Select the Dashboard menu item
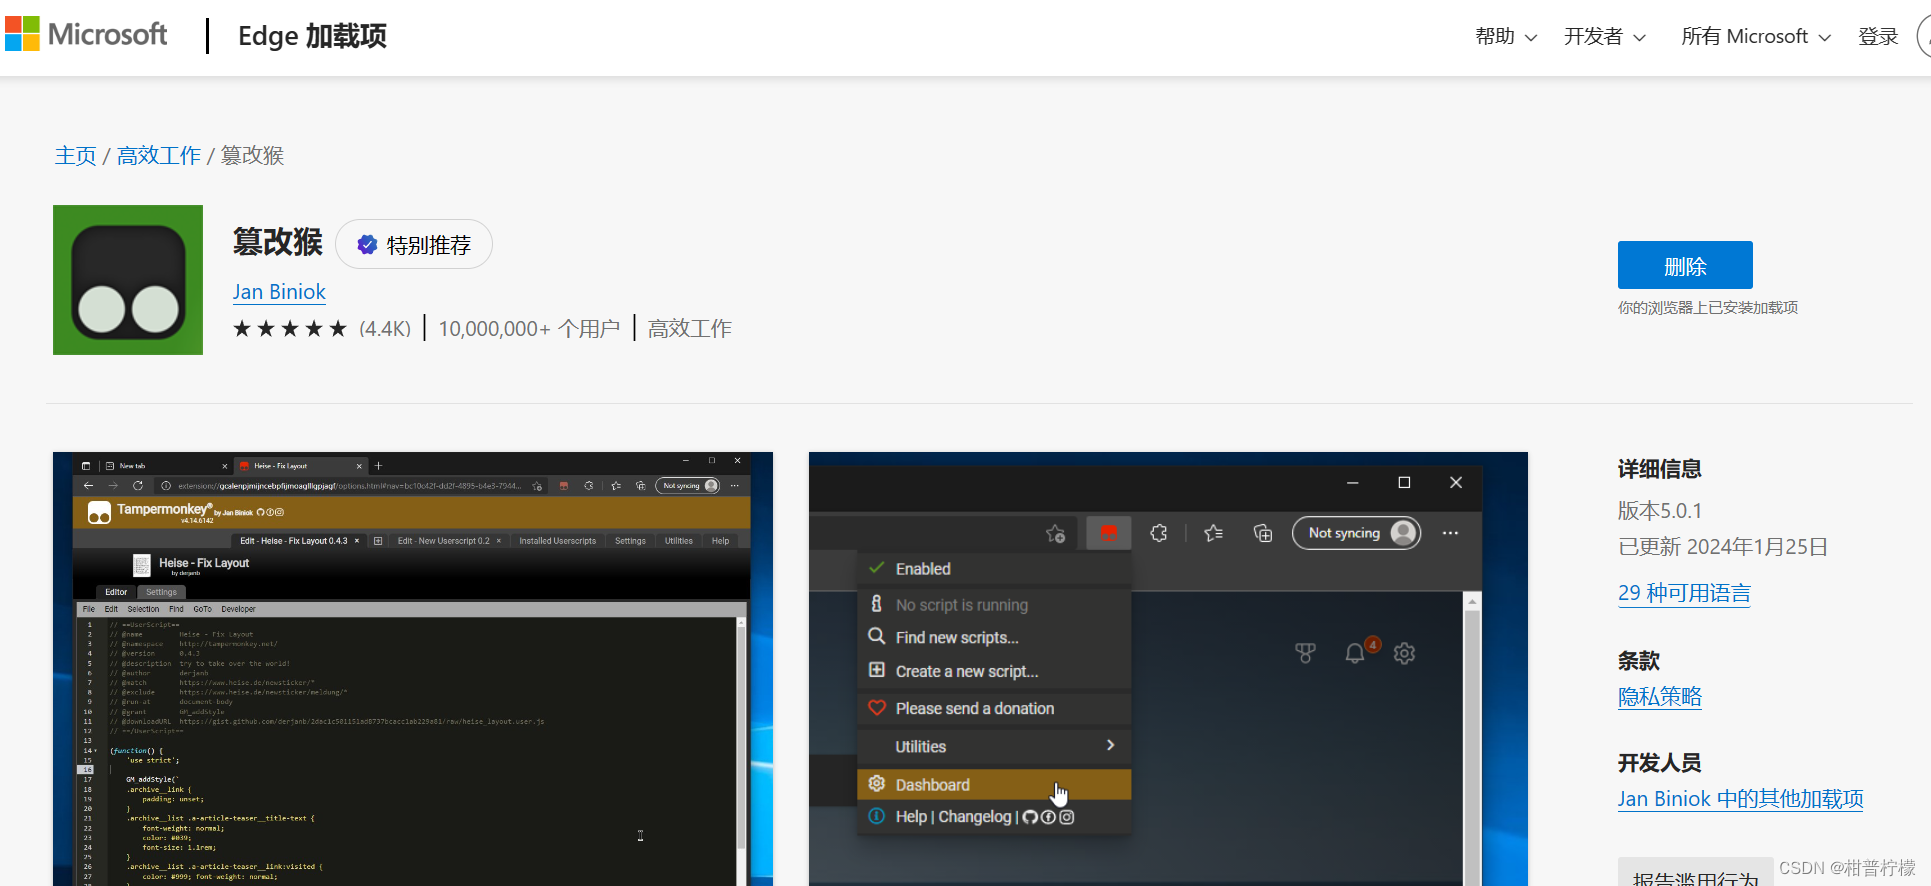 994,785
